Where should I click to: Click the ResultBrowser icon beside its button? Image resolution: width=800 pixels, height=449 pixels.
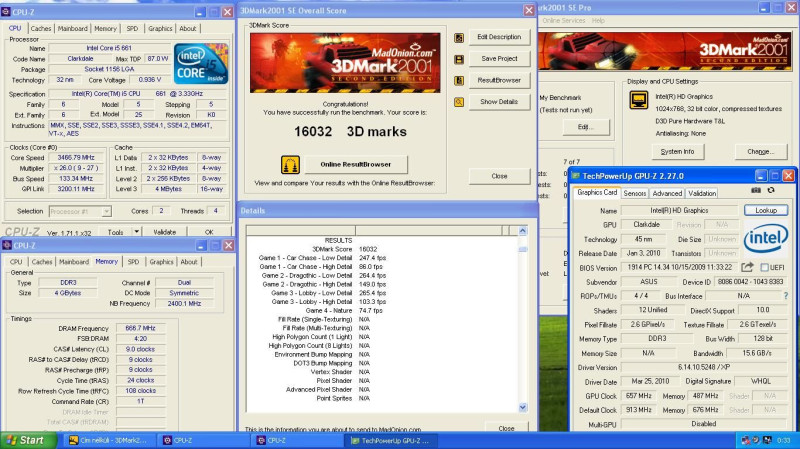(x=459, y=81)
